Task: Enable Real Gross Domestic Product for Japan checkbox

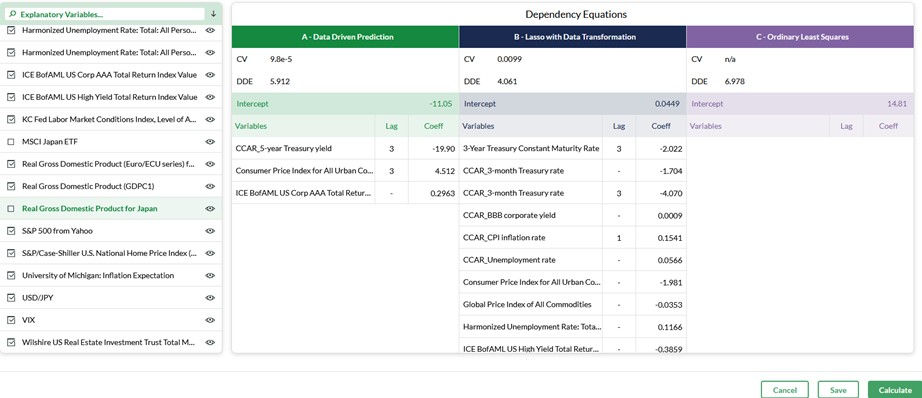Action: pyautogui.click(x=11, y=209)
